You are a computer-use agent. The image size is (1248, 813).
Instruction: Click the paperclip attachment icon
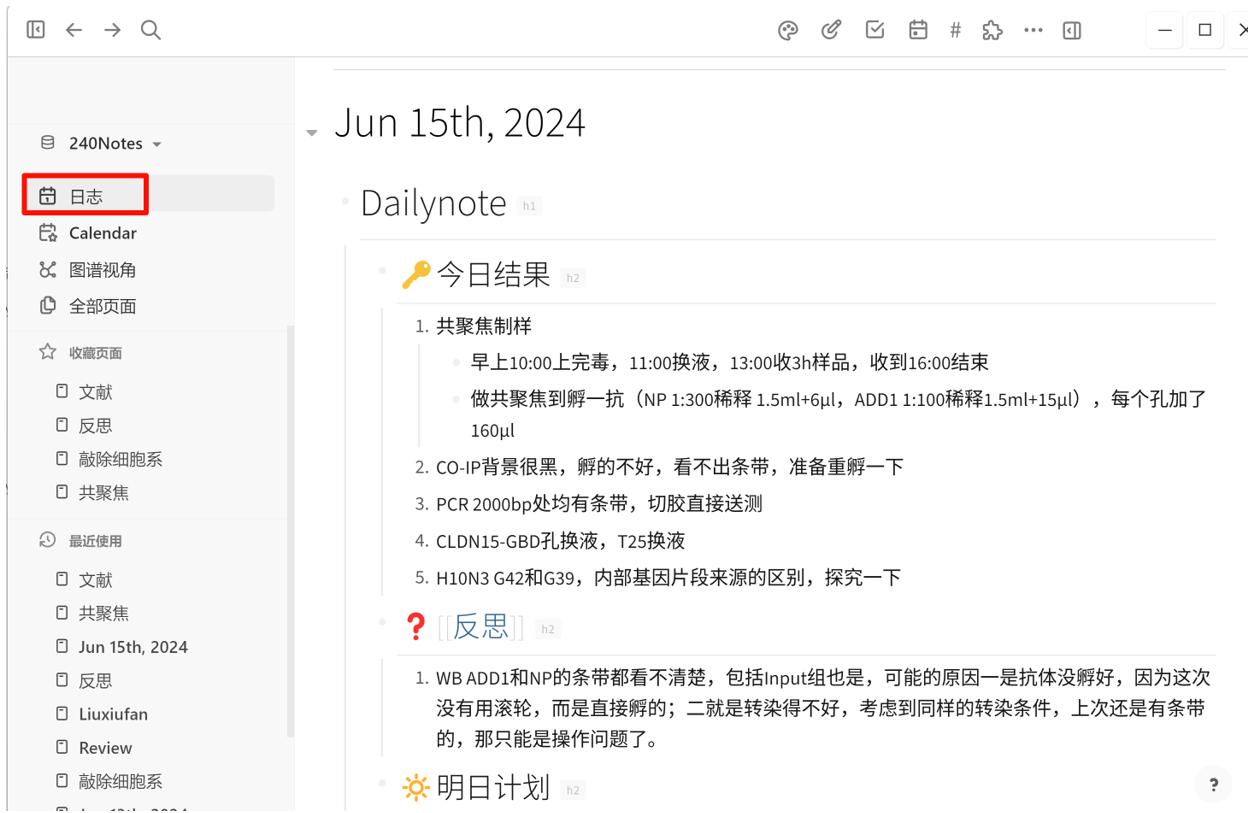(x=829, y=30)
